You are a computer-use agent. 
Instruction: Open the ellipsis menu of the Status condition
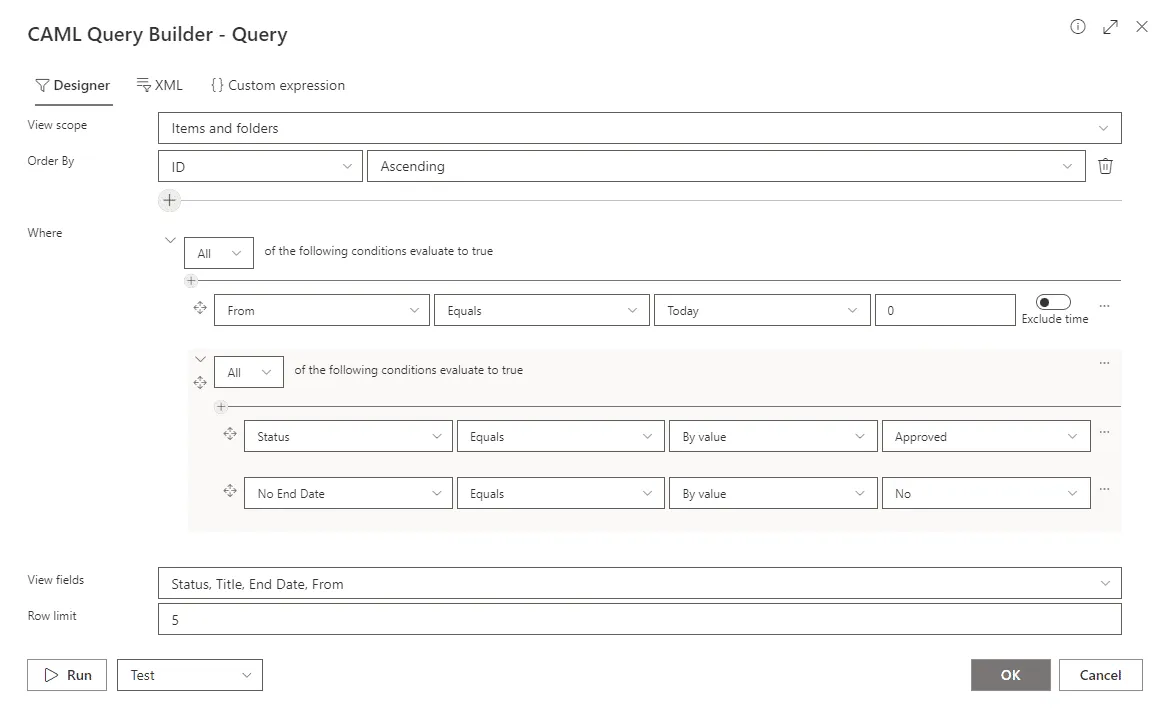[1104, 431]
